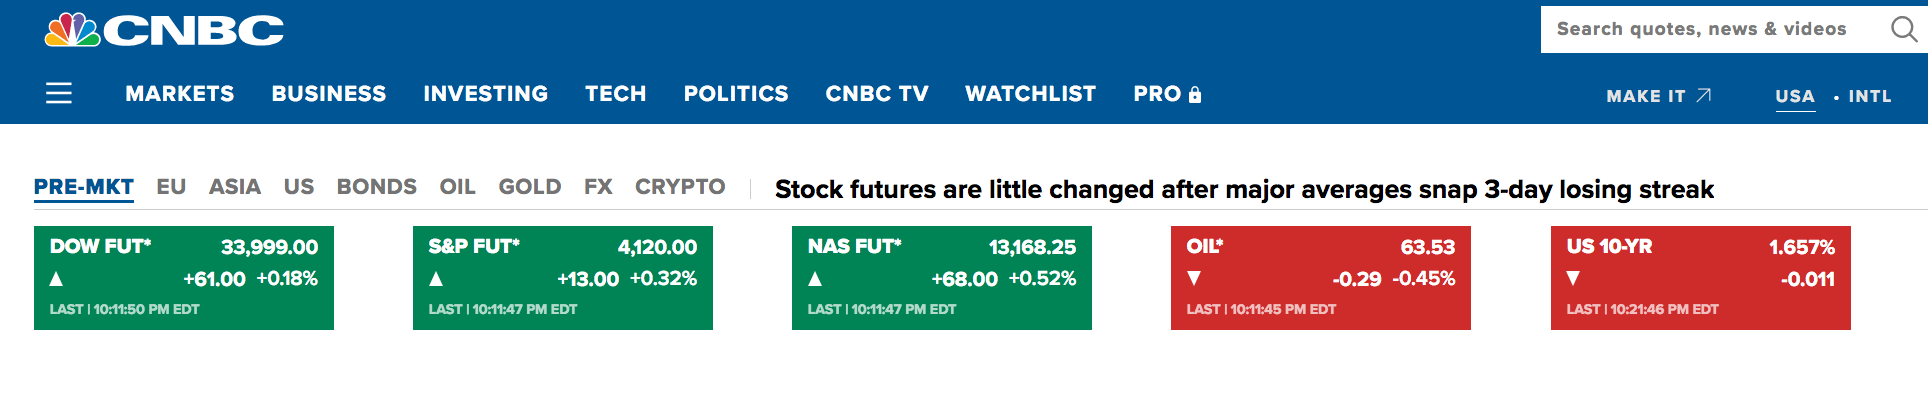The height and width of the screenshot is (408, 1928).
Task: Click the Dow futures up arrow
Action: 56,279
